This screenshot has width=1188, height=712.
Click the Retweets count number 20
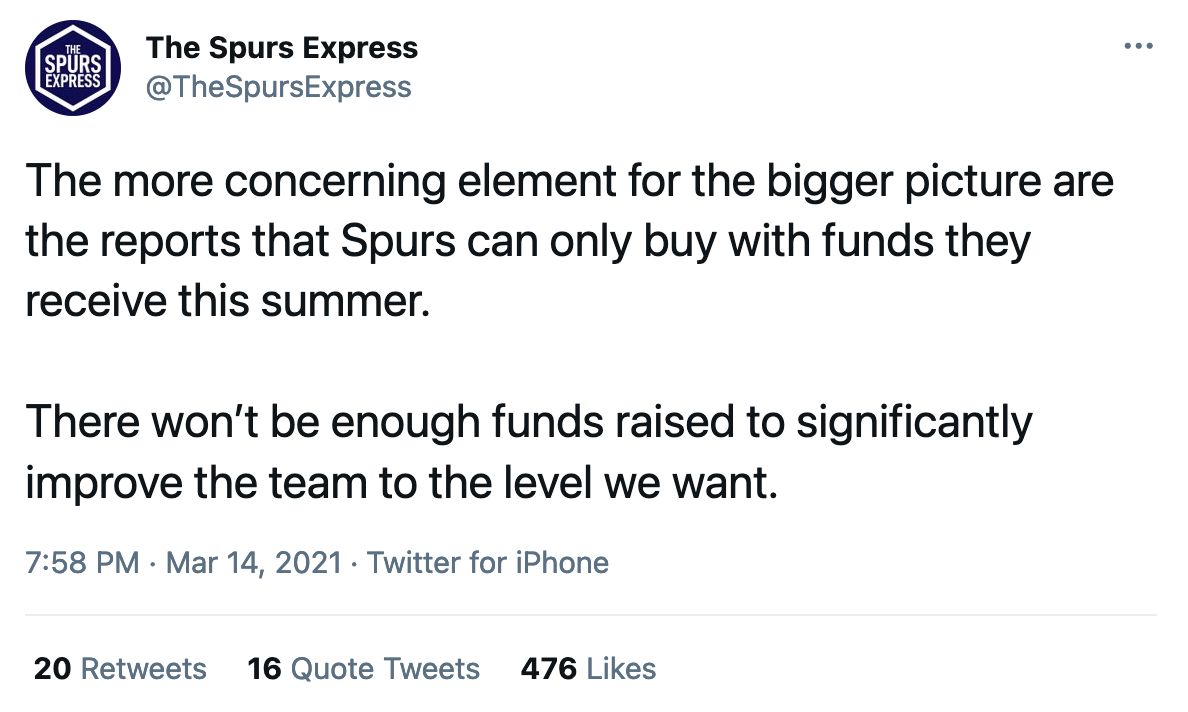[x=52, y=668]
